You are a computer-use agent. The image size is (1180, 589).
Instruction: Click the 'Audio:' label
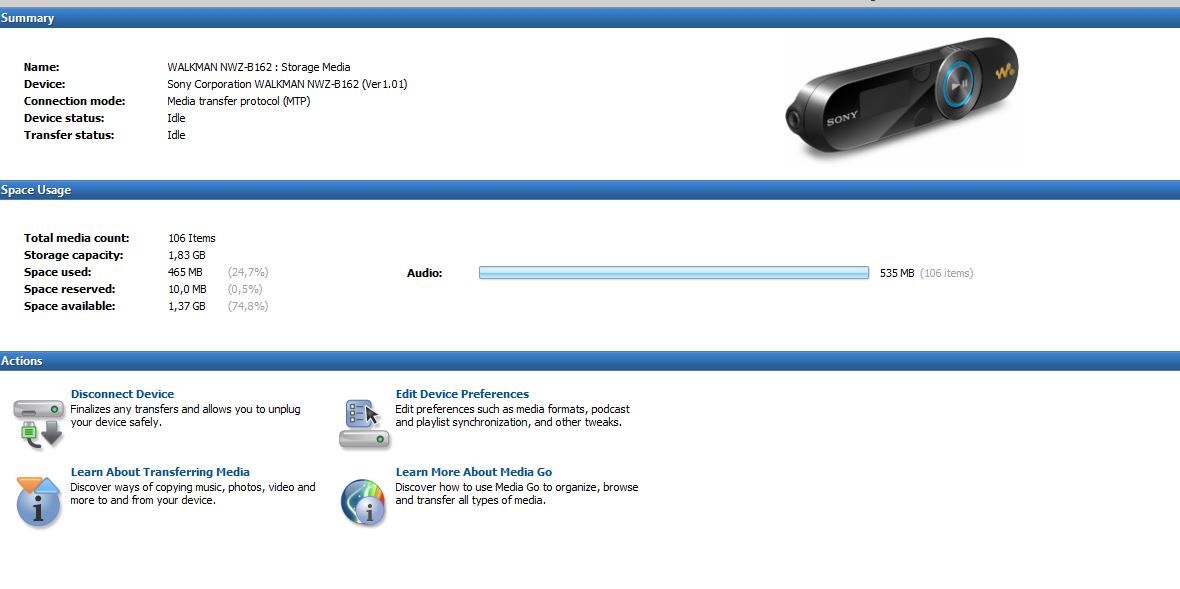(424, 273)
